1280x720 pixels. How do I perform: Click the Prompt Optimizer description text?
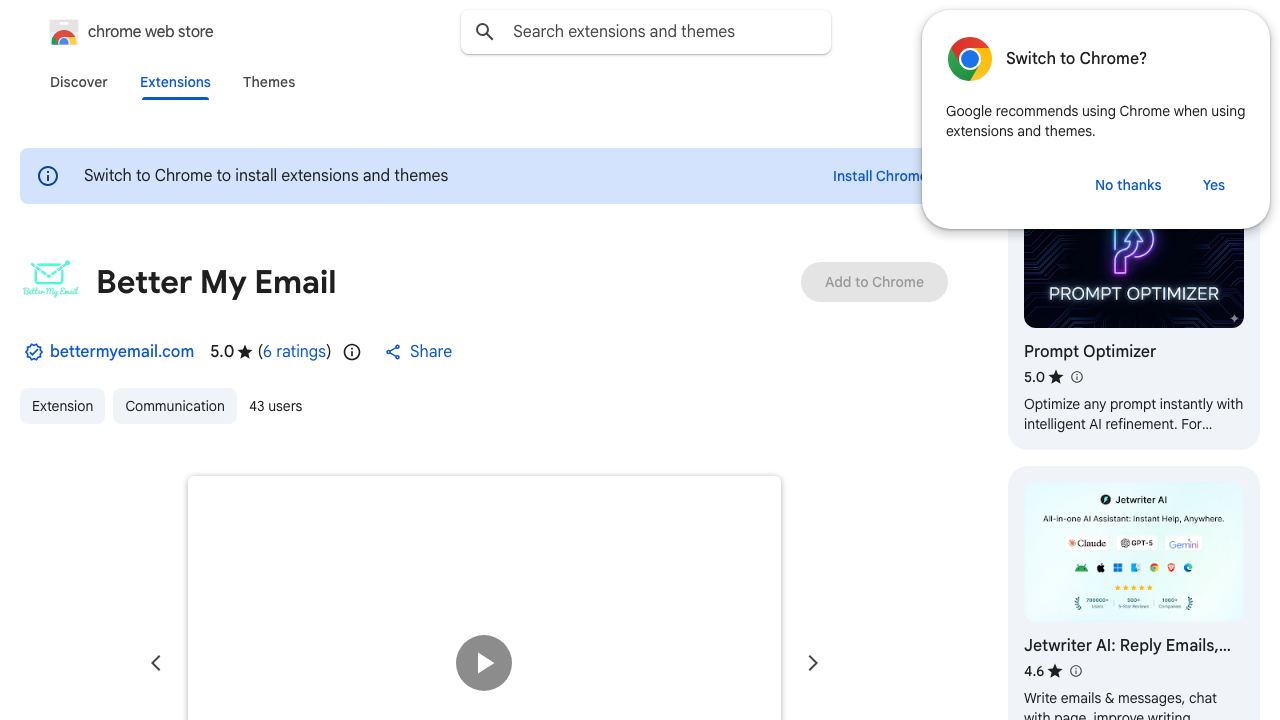[1134, 414]
